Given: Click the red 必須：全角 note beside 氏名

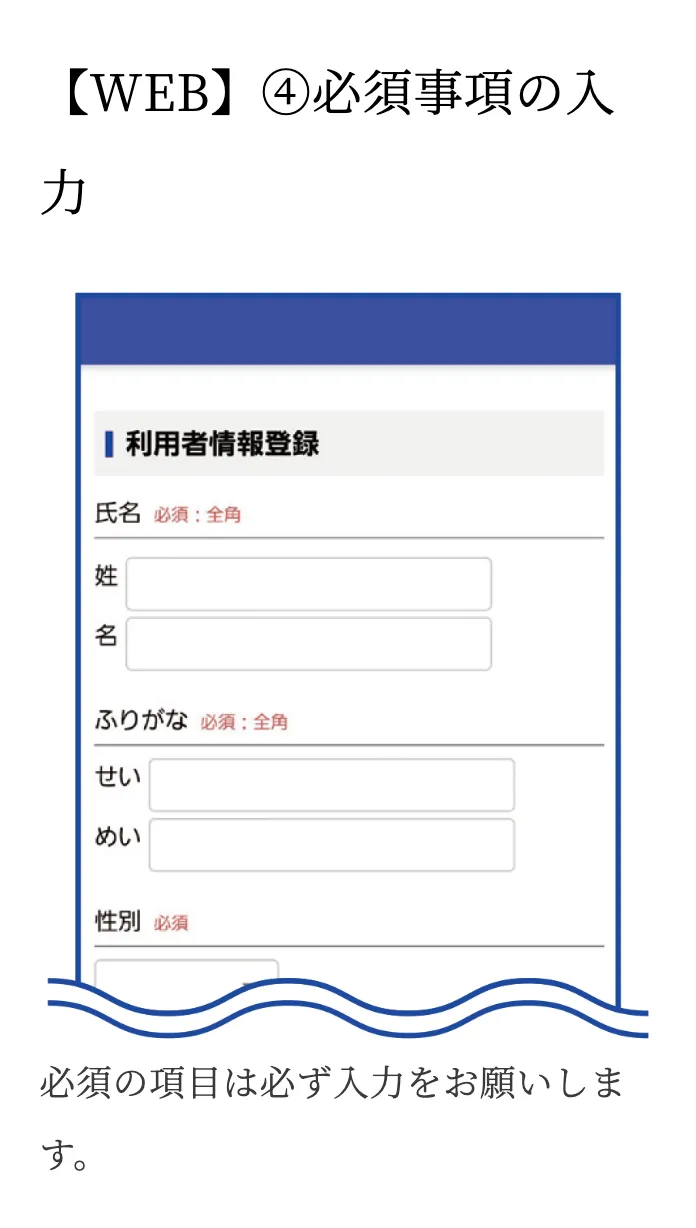Looking at the screenshot, I should 197,516.
